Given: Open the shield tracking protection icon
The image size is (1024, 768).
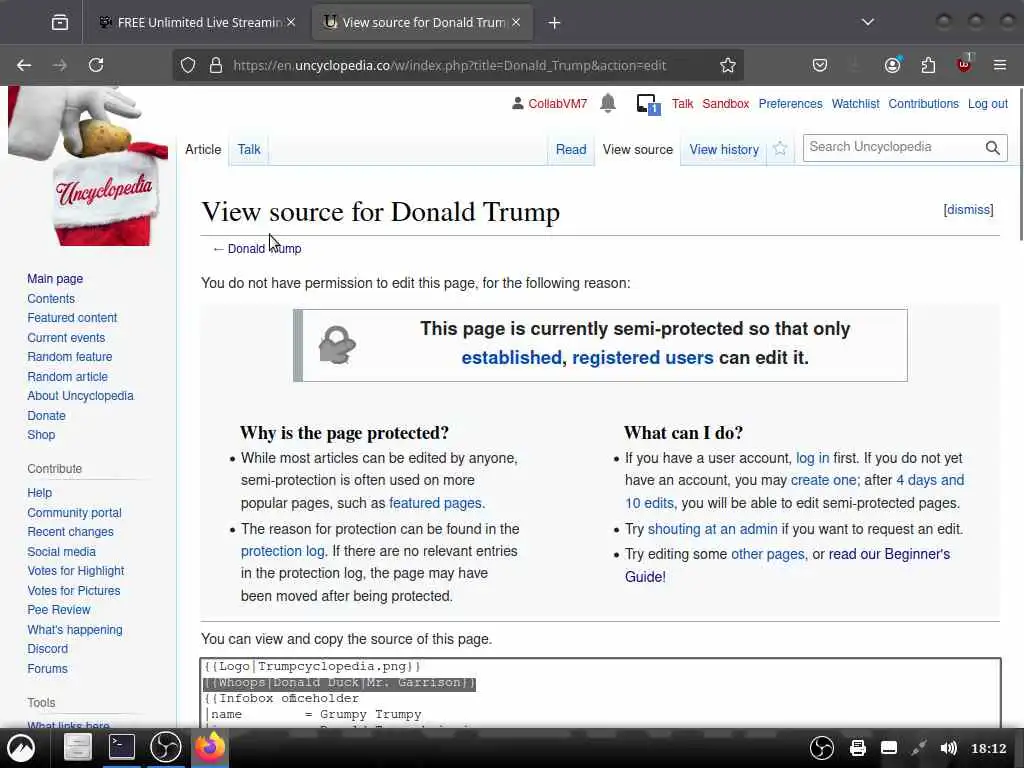Looking at the screenshot, I should (x=188, y=65).
